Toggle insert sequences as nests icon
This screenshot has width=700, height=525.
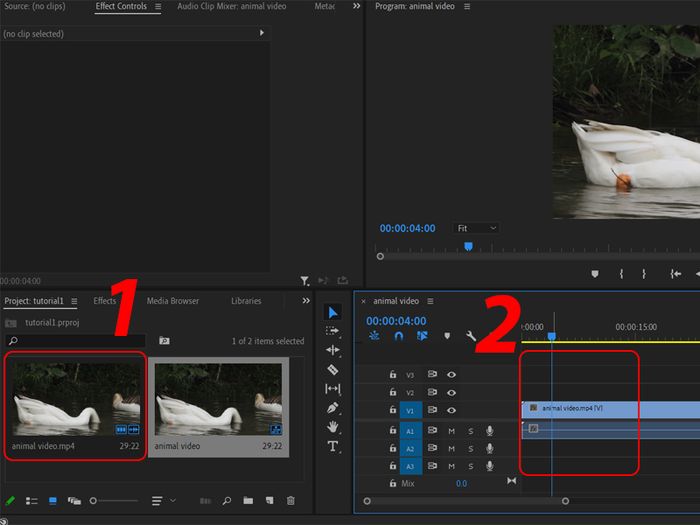(374, 336)
